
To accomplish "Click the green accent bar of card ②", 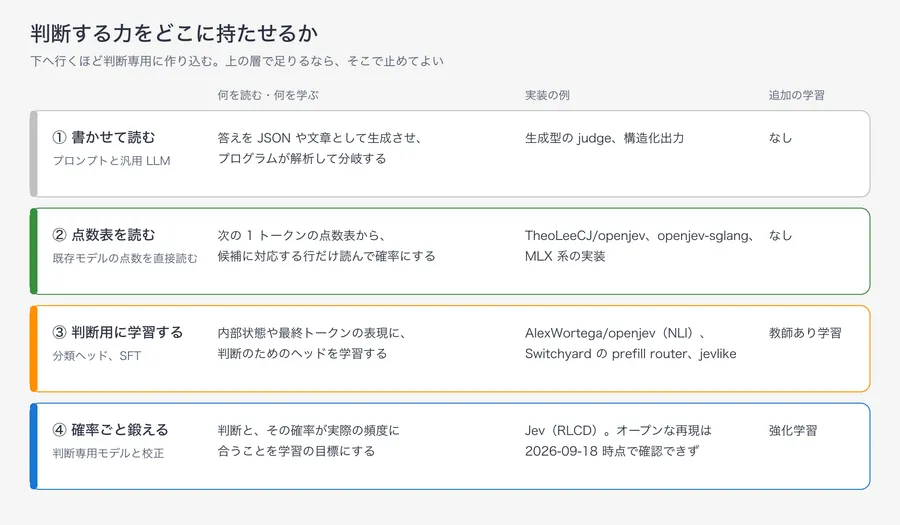I will point(33,251).
